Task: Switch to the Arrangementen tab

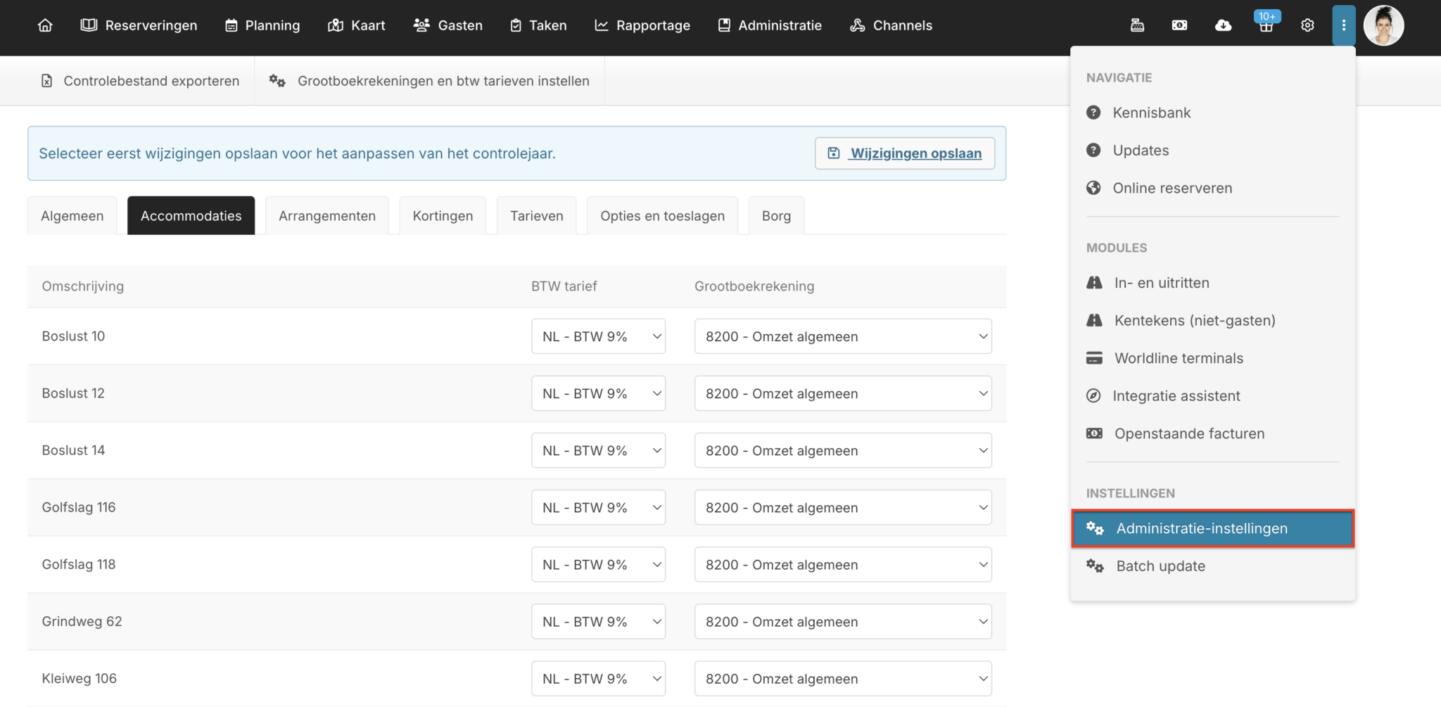Action: 327,216
